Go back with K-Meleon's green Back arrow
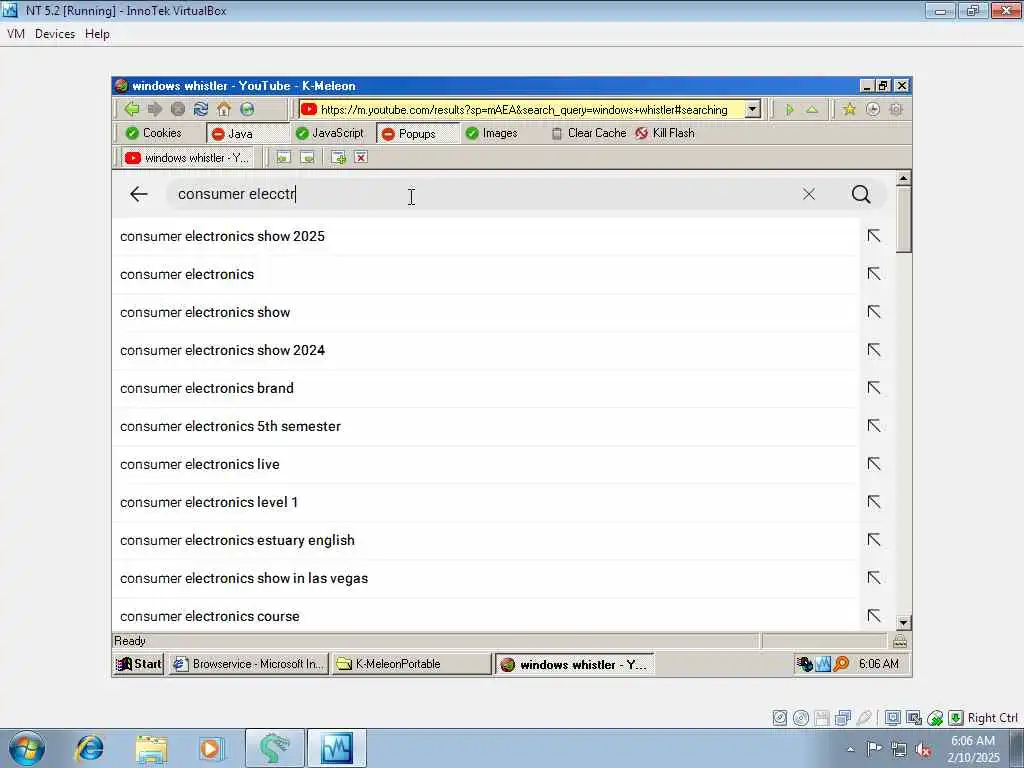This screenshot has width=1024, height=768. (x=132, y=109)
